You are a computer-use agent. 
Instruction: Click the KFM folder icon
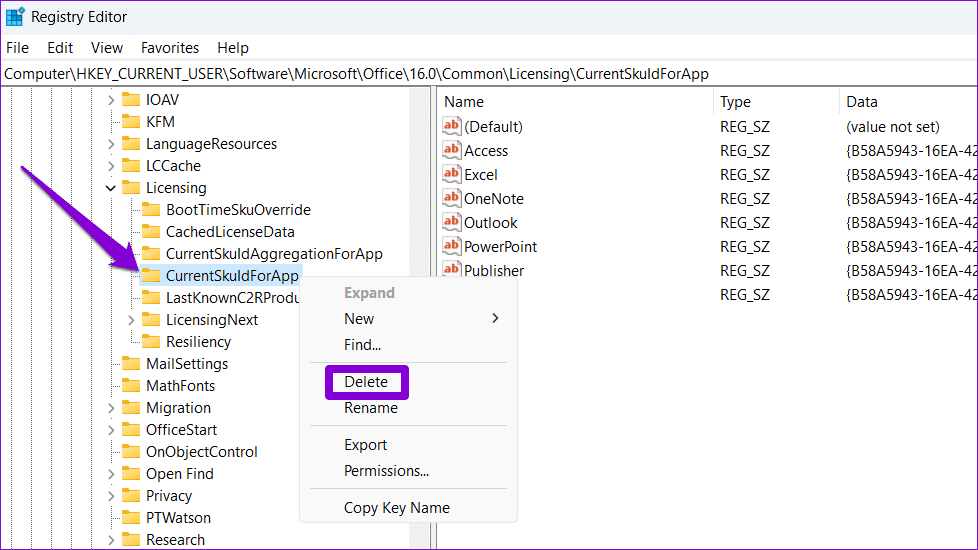click(131, 122)
